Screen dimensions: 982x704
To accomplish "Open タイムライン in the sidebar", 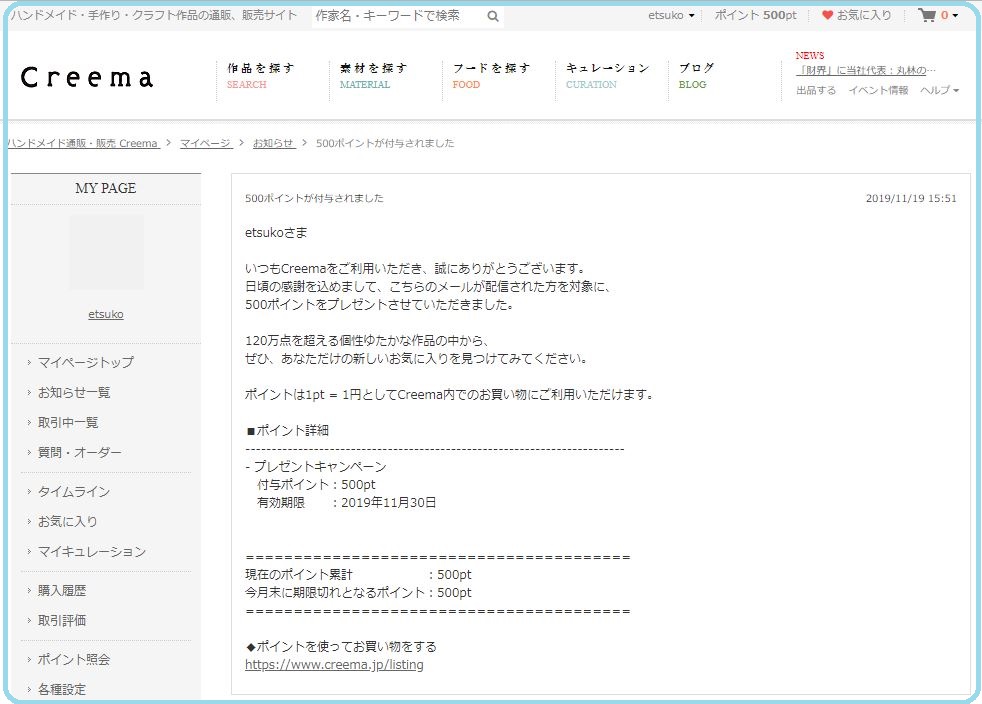I will pos(74,492).
